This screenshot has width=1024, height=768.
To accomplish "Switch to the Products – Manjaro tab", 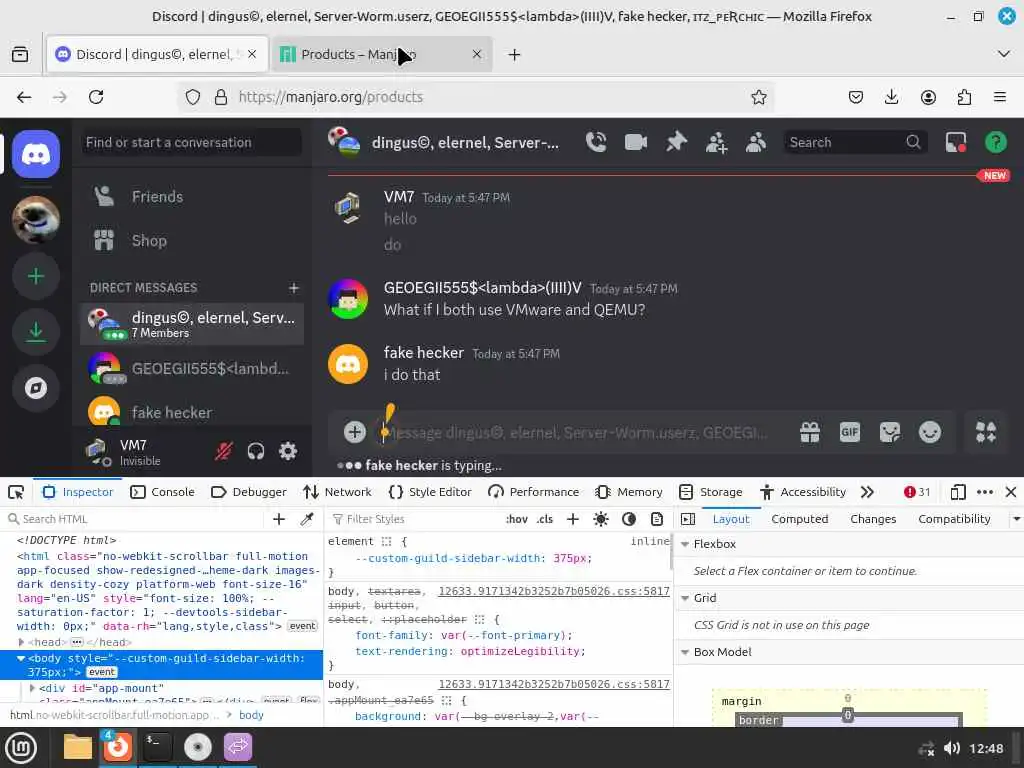I will [381, 54].
